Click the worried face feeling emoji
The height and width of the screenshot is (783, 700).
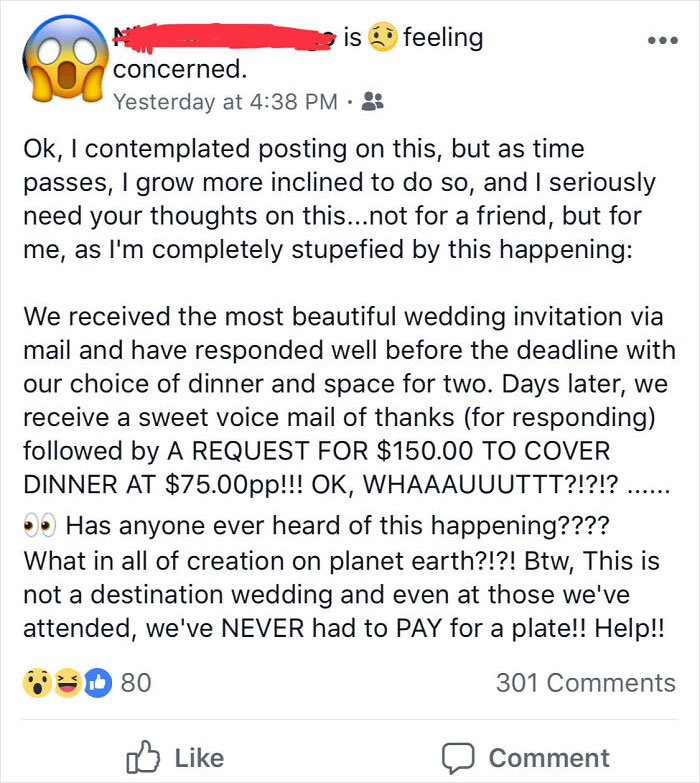pos(382,38)
